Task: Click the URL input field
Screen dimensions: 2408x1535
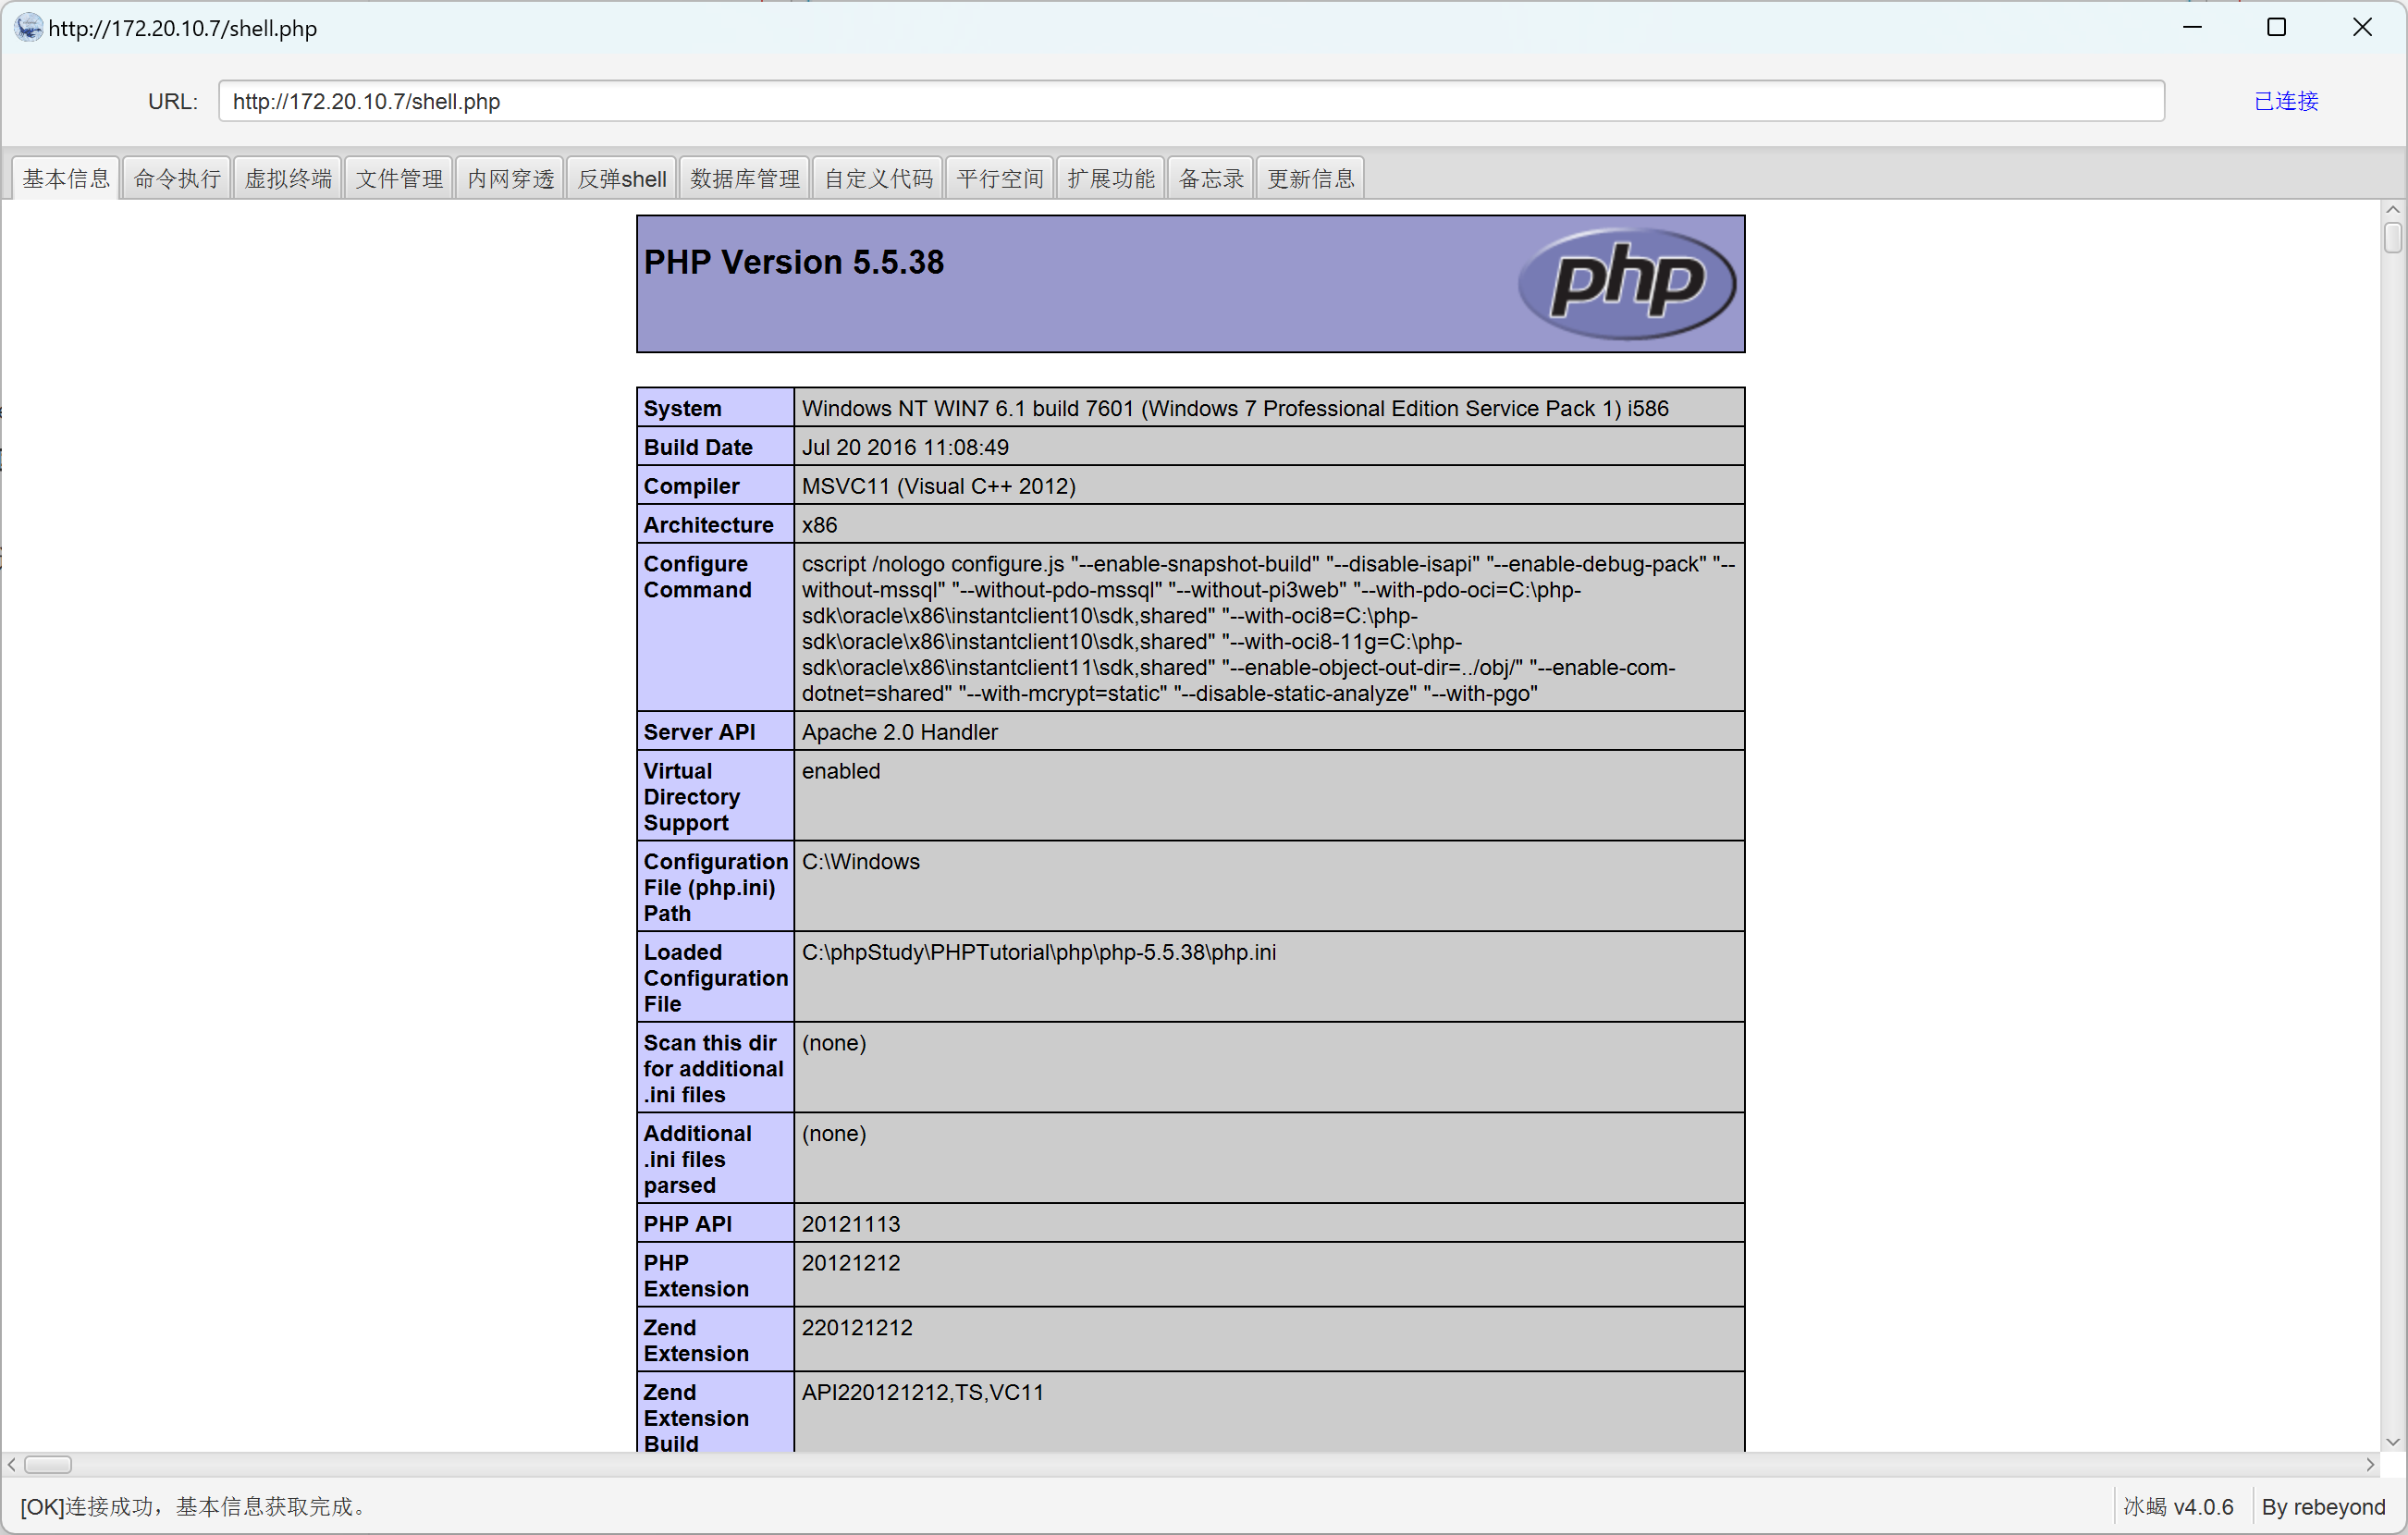Action: 1190,101
